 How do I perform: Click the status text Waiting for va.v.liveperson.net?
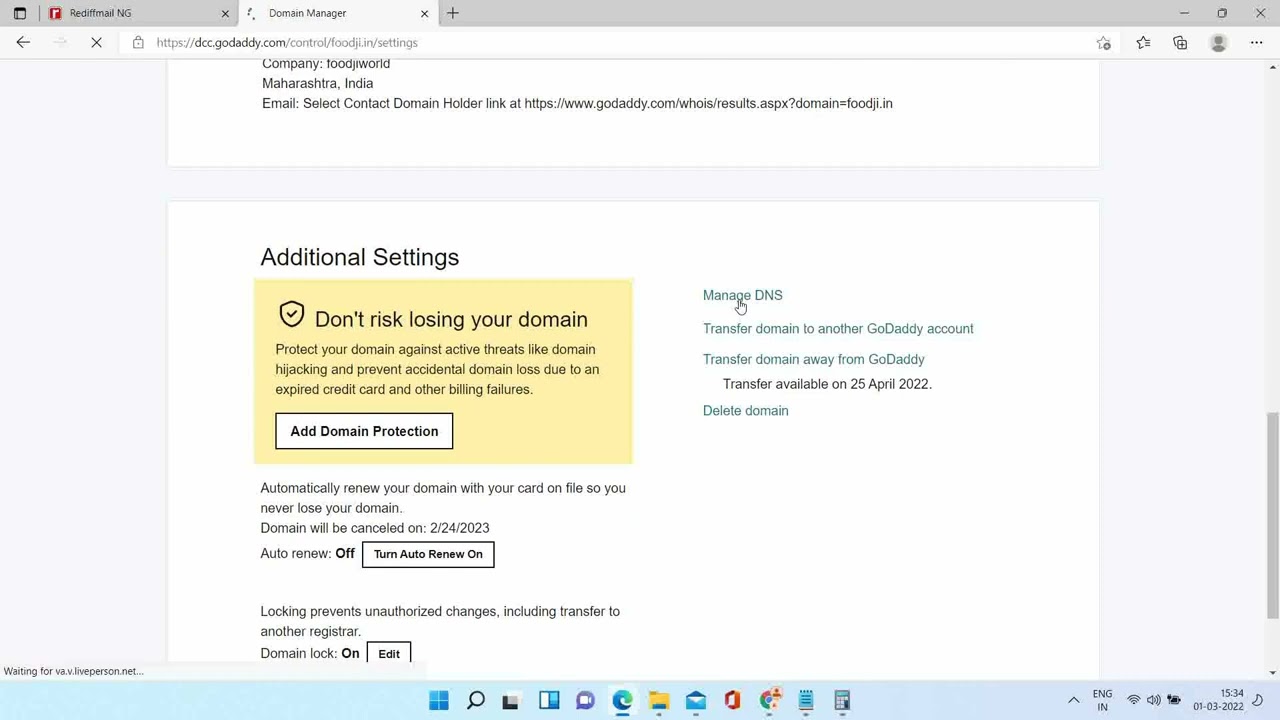click(x=73, y=671)
